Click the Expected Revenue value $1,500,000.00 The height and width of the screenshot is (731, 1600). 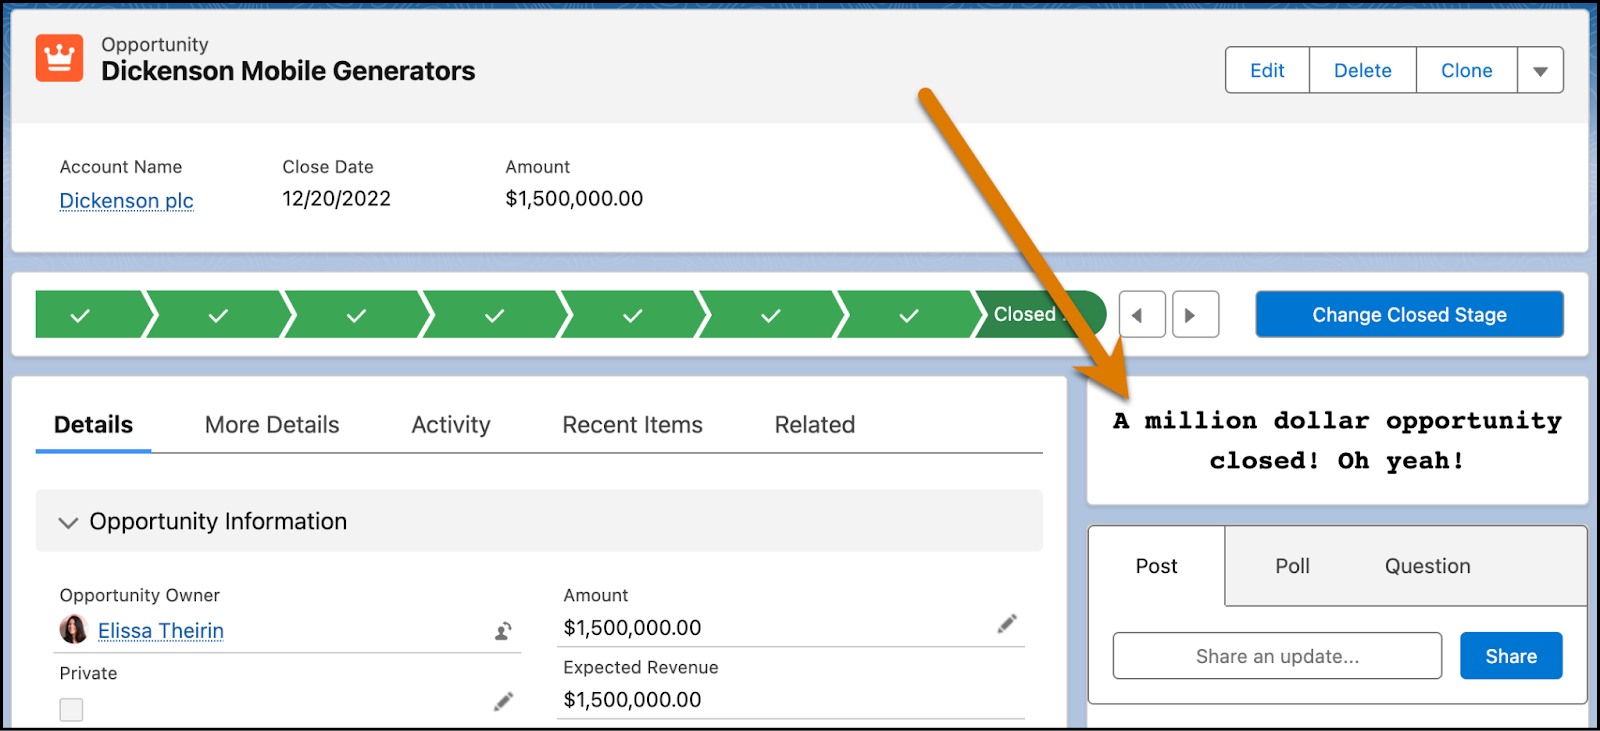point(632,700)
